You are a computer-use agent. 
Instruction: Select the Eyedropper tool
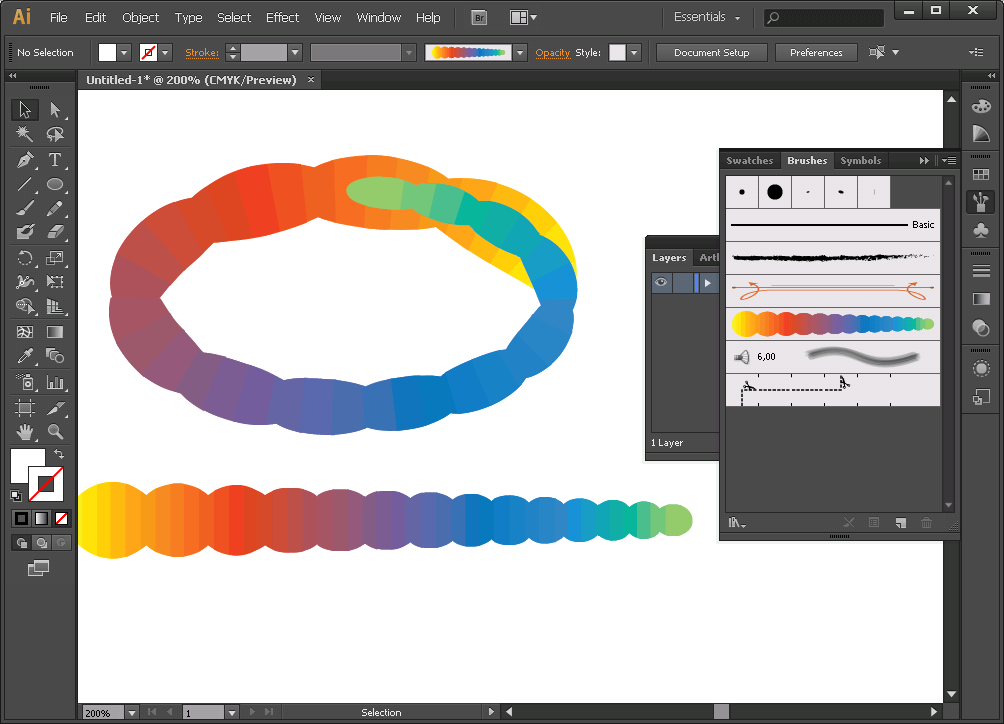[25, 356]
